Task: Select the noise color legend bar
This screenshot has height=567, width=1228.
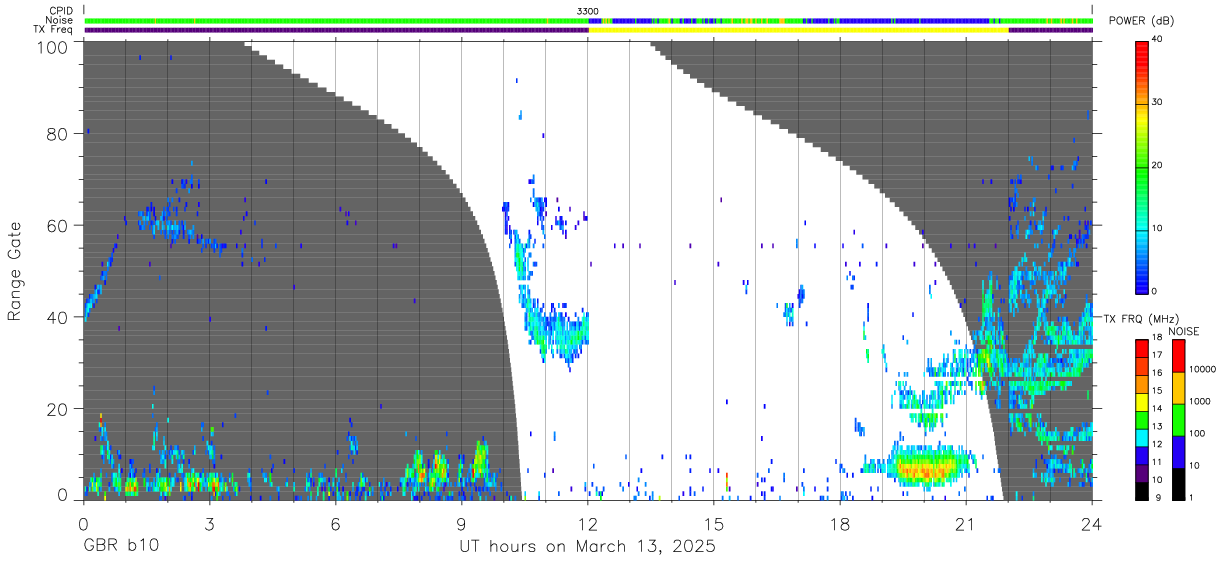Action: click(1178, 419)
